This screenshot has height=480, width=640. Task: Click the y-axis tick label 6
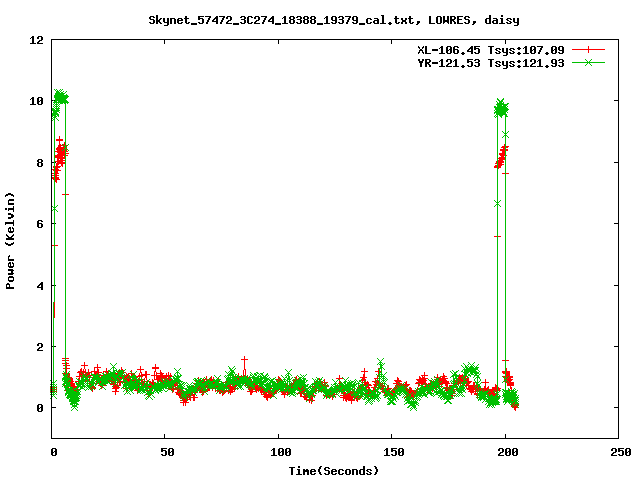(40, 224)
